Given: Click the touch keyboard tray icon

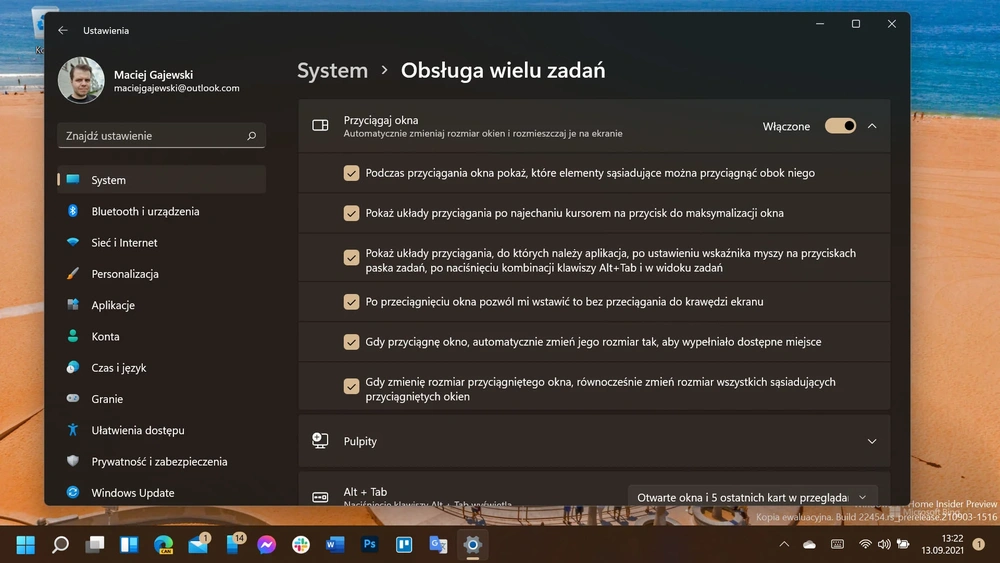Looking at the screenshot, I should pos(837,545).
